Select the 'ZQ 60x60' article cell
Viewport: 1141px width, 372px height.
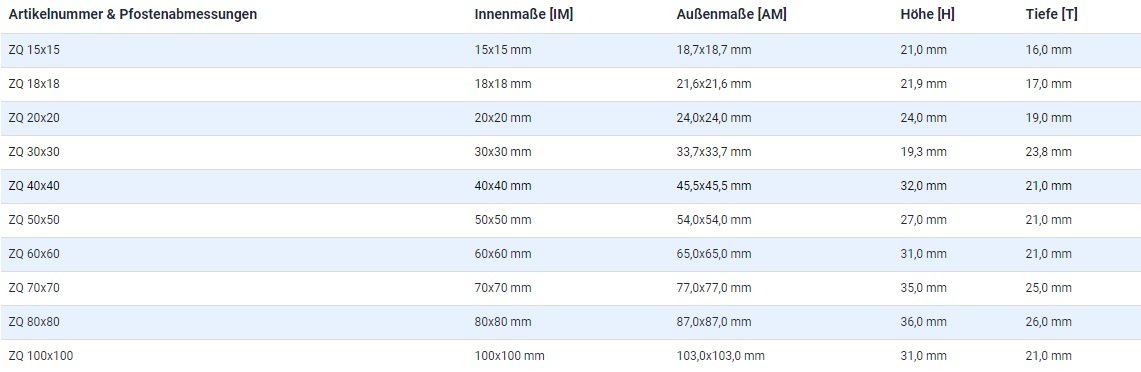[34, 254]
